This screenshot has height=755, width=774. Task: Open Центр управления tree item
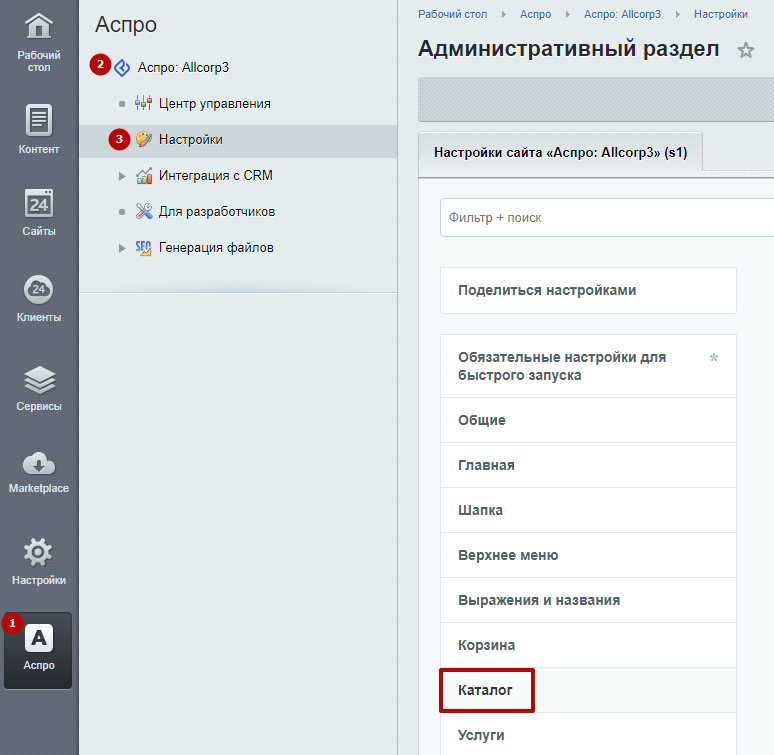(x=215, y=104)
